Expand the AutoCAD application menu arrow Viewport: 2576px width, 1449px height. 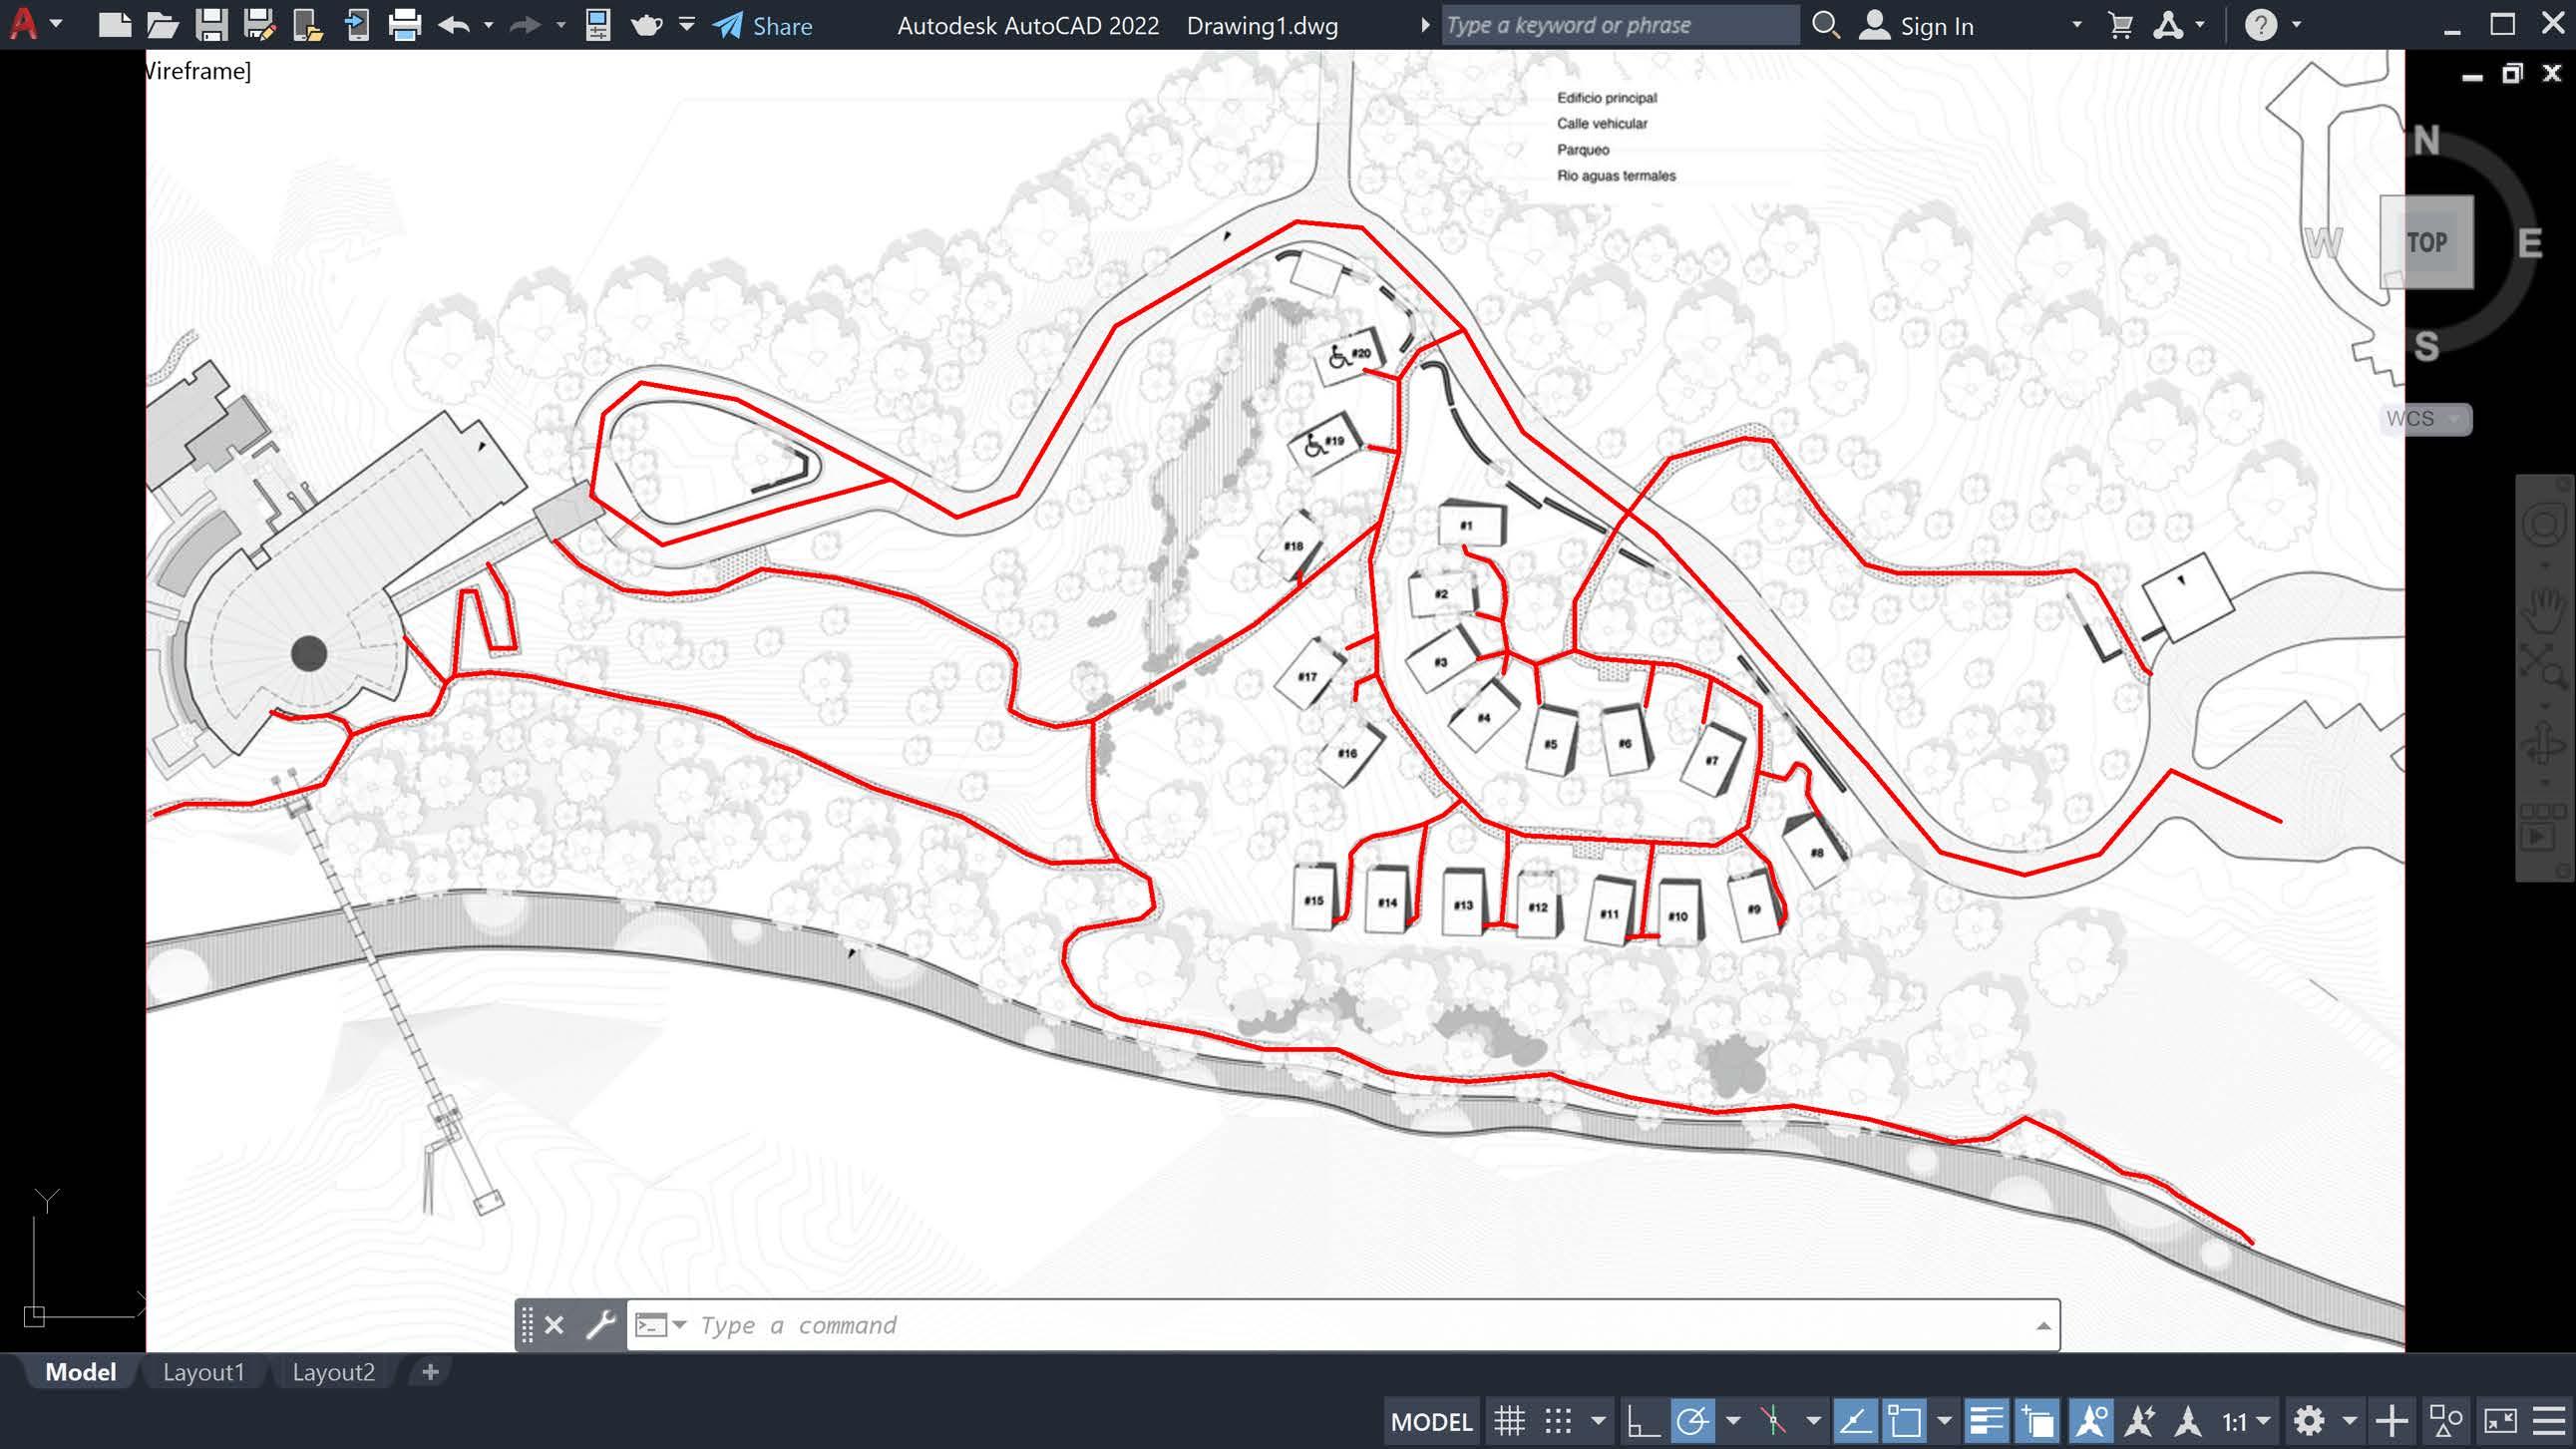56,24
